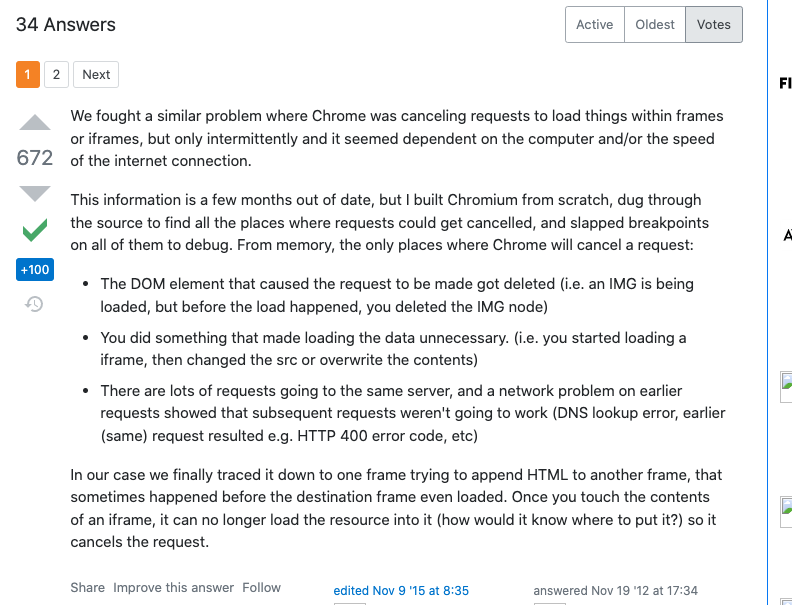
Task: Click the 34 Answers heading
Action: [66, 25]
